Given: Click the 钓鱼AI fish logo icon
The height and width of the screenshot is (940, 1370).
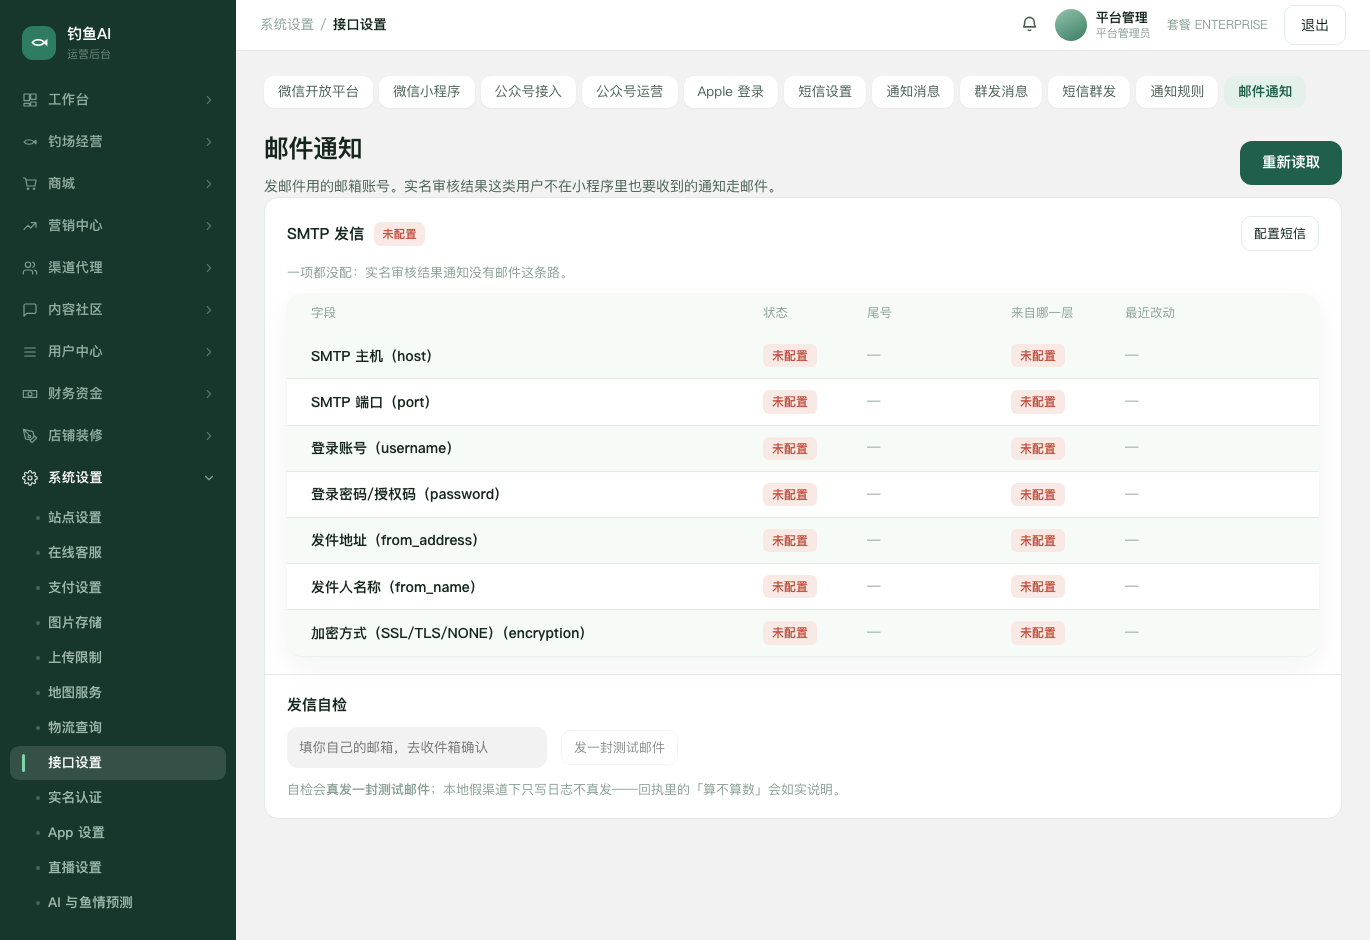Looking at the screenshot, I should coord(39,43).
